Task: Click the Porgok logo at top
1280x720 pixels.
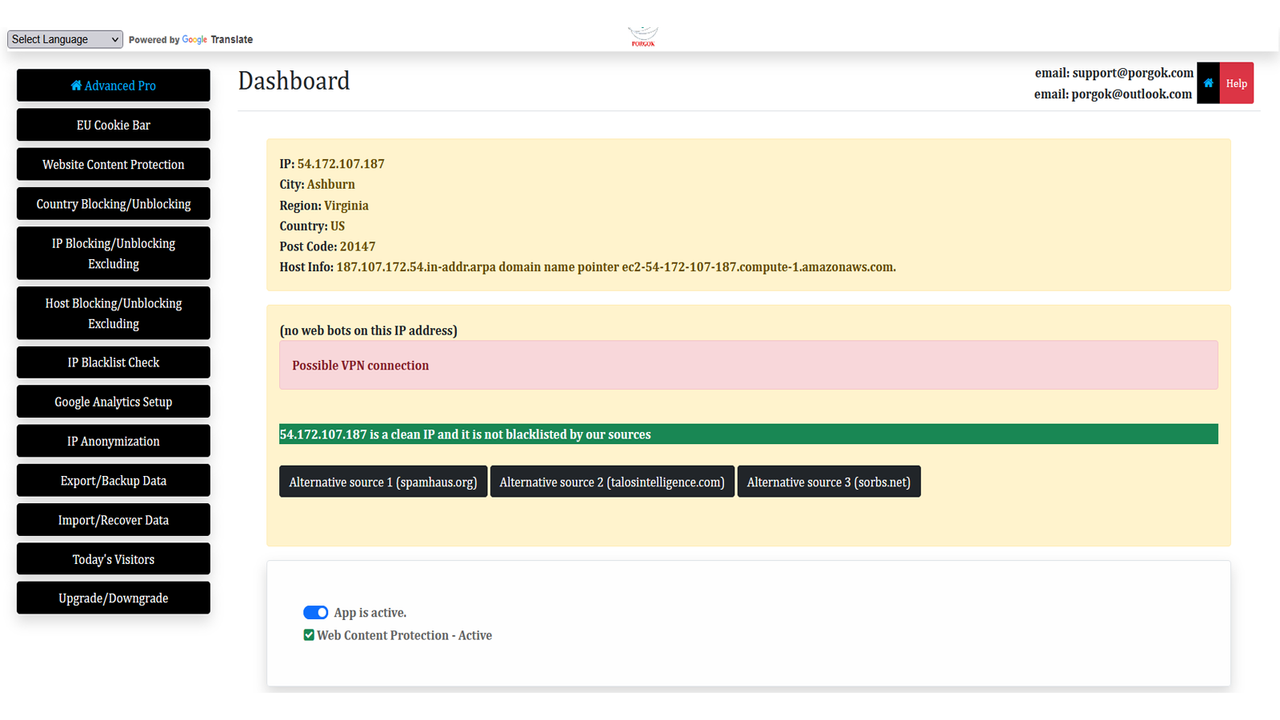Action: coord(643,37)
